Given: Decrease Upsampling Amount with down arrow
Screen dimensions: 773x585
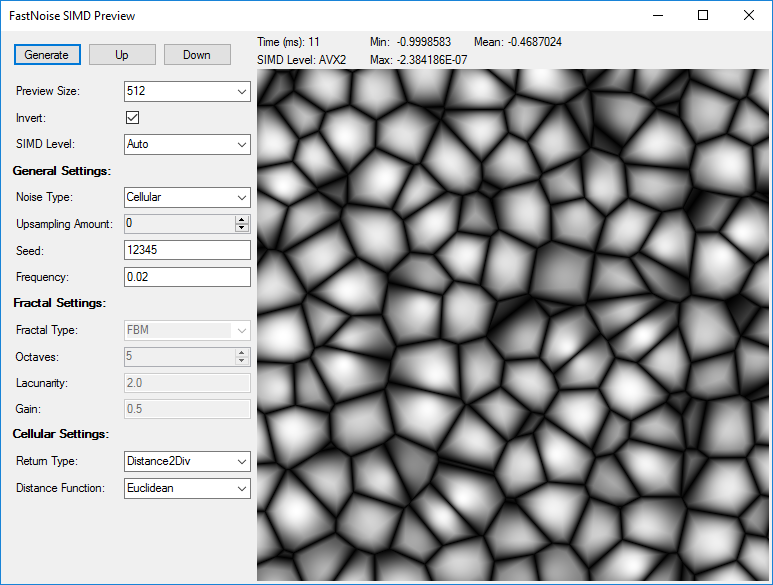Looking at the screenshot, I should pos(241,228).
